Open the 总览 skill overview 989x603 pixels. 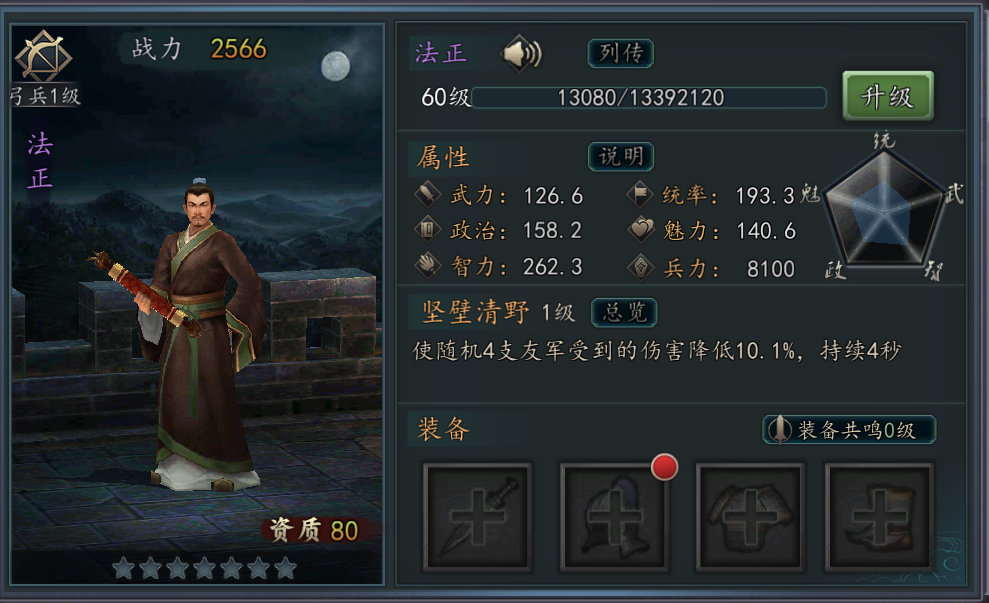coord(624,312)
